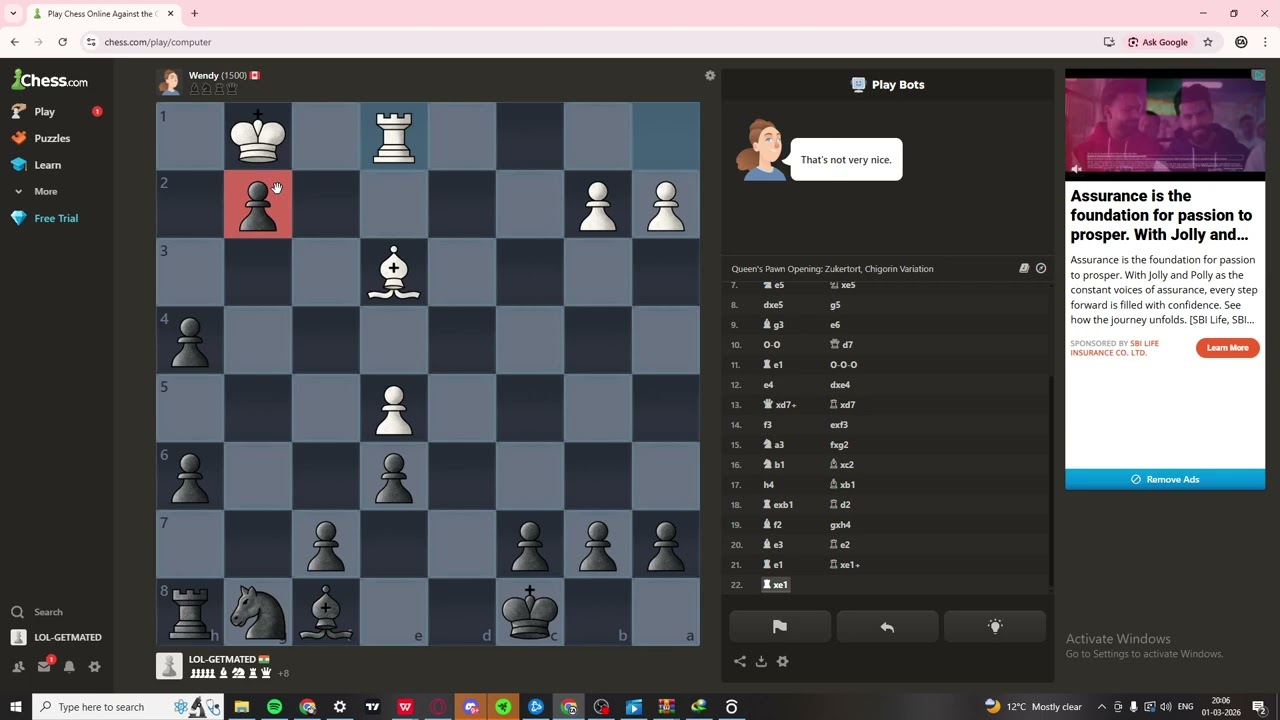Select the white rook on e1

coord(394,136)
